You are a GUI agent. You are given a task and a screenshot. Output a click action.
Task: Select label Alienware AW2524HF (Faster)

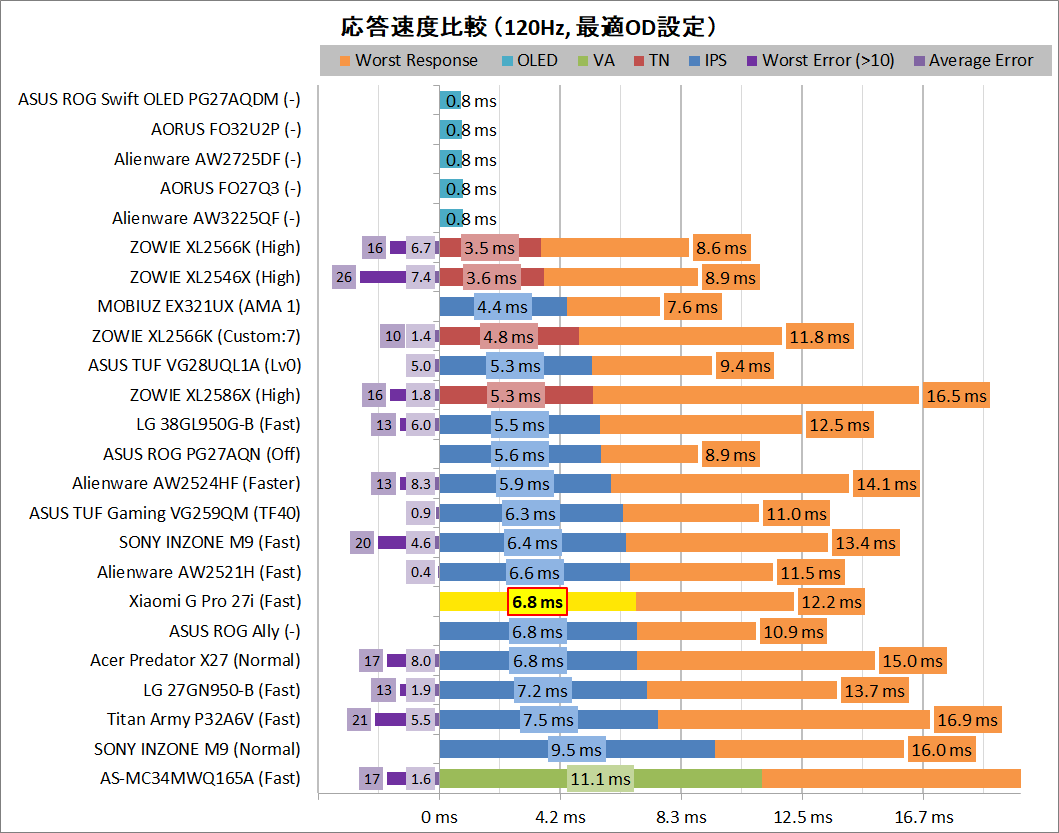coord(186,483)
